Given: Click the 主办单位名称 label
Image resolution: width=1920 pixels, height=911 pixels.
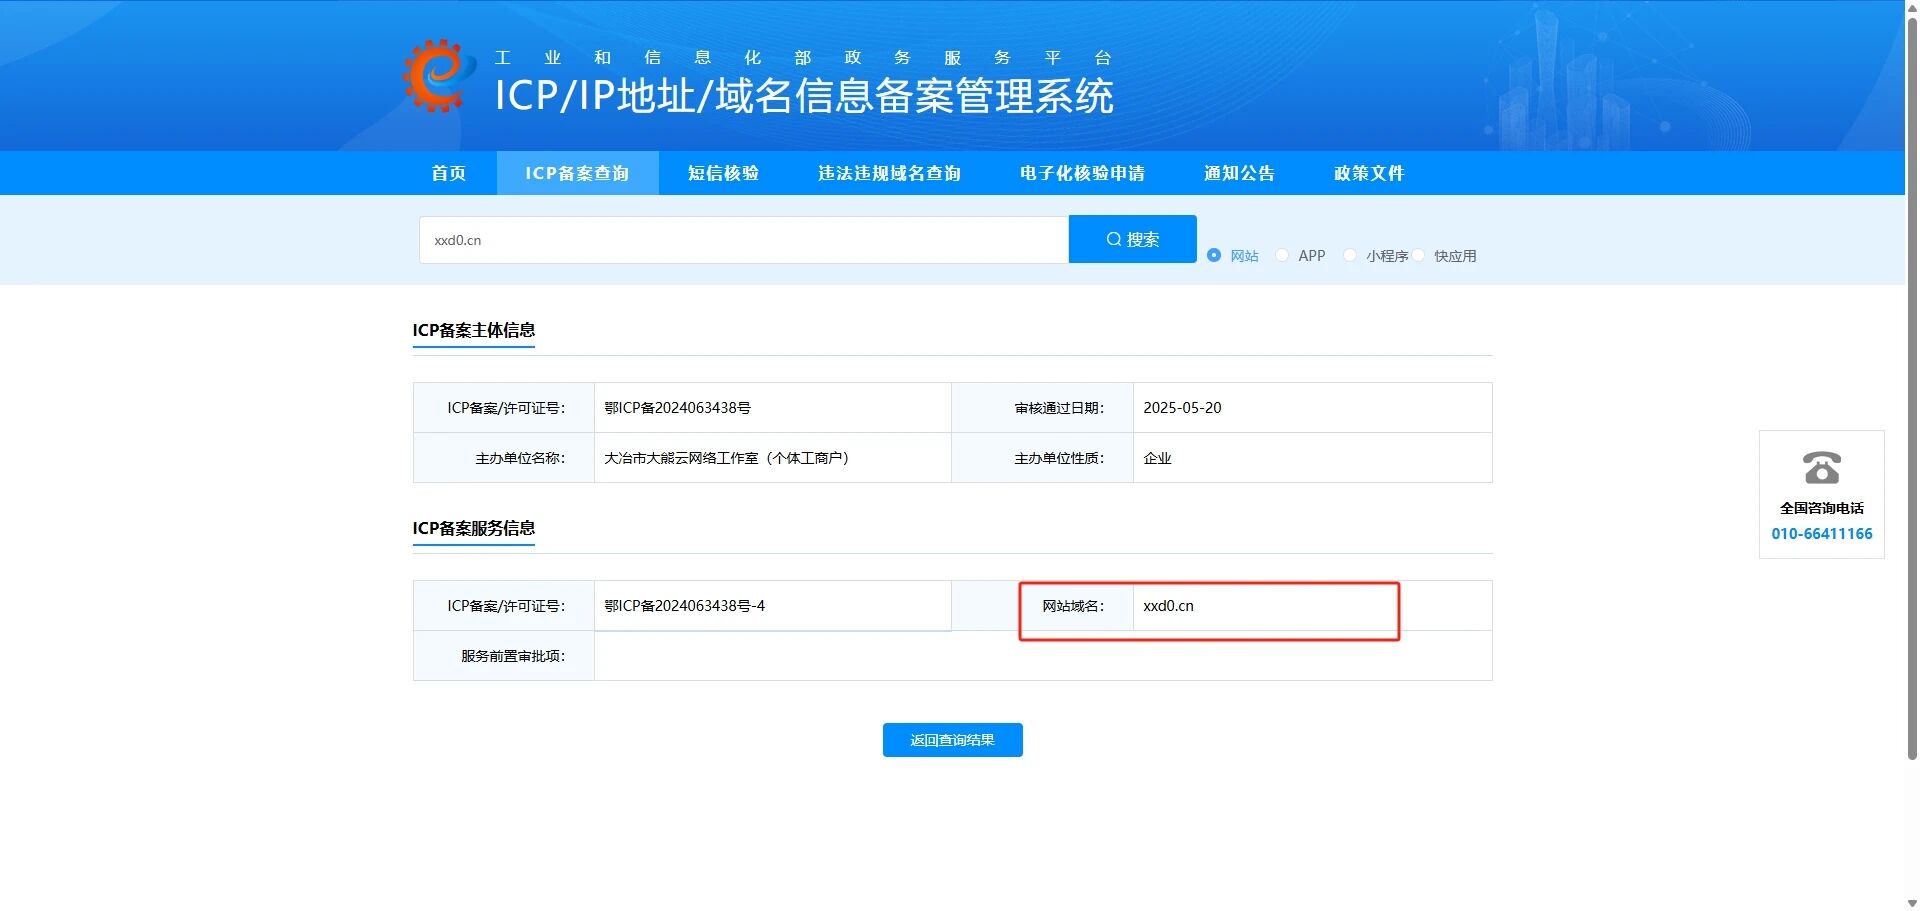Looking at the screenshot, I should pos(520,458).
